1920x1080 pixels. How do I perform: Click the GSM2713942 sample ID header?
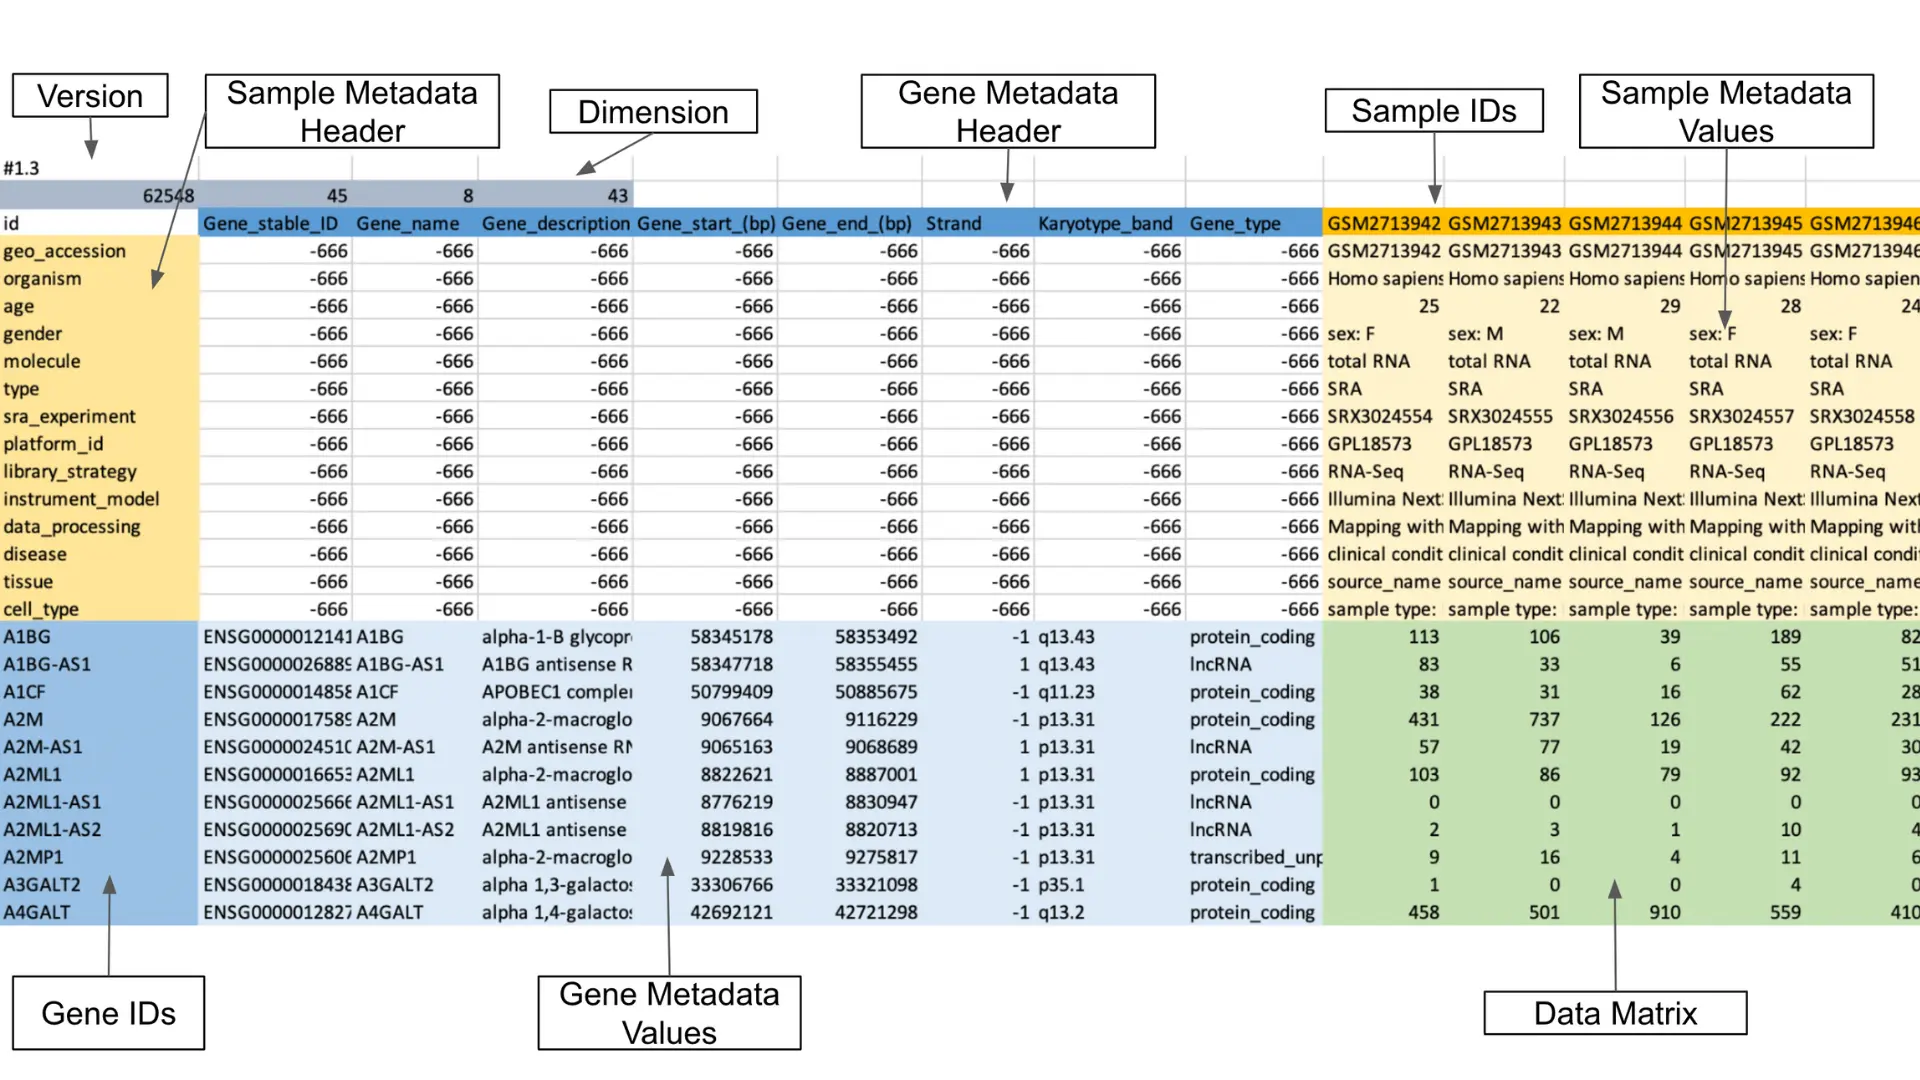pos(1383,223)
